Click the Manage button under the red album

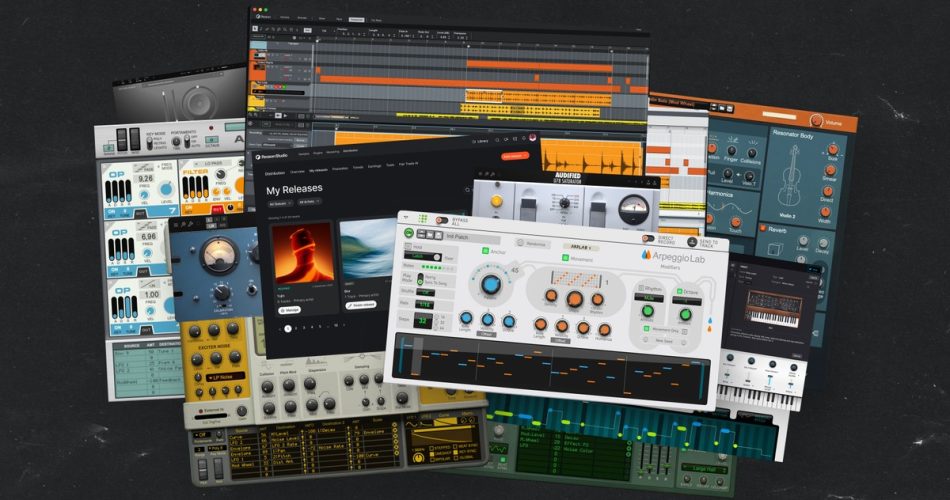289,311
